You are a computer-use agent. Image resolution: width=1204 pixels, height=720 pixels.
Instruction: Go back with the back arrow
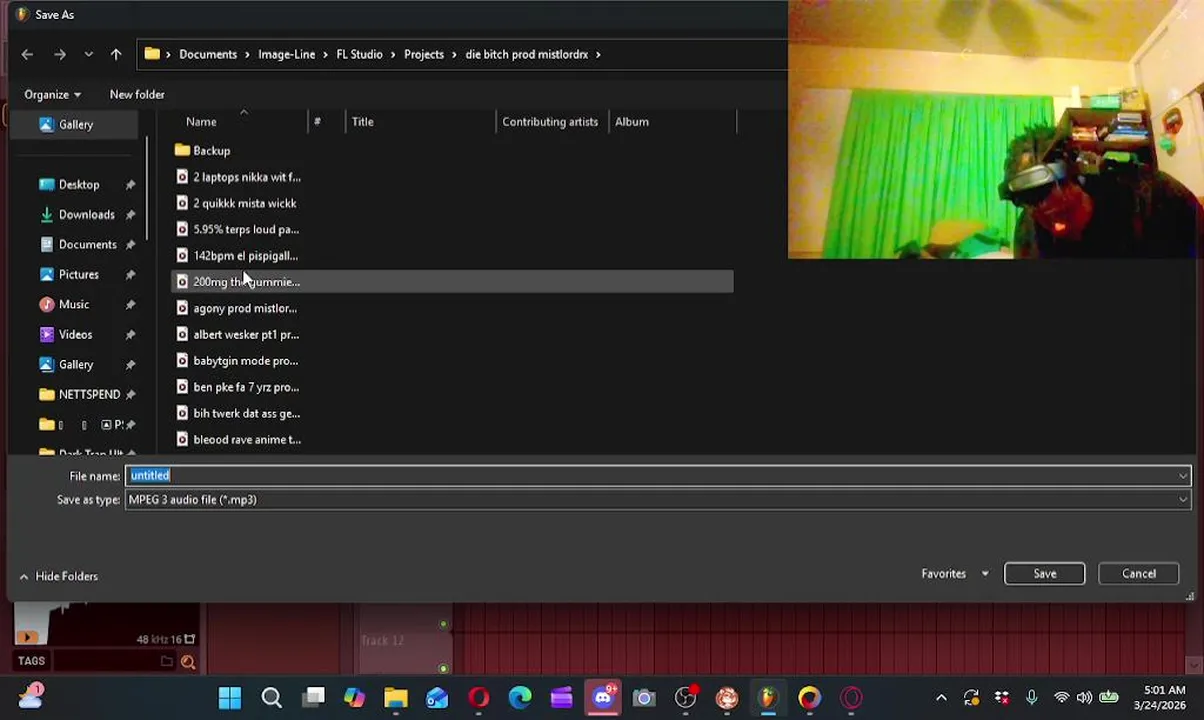(27, 54)
